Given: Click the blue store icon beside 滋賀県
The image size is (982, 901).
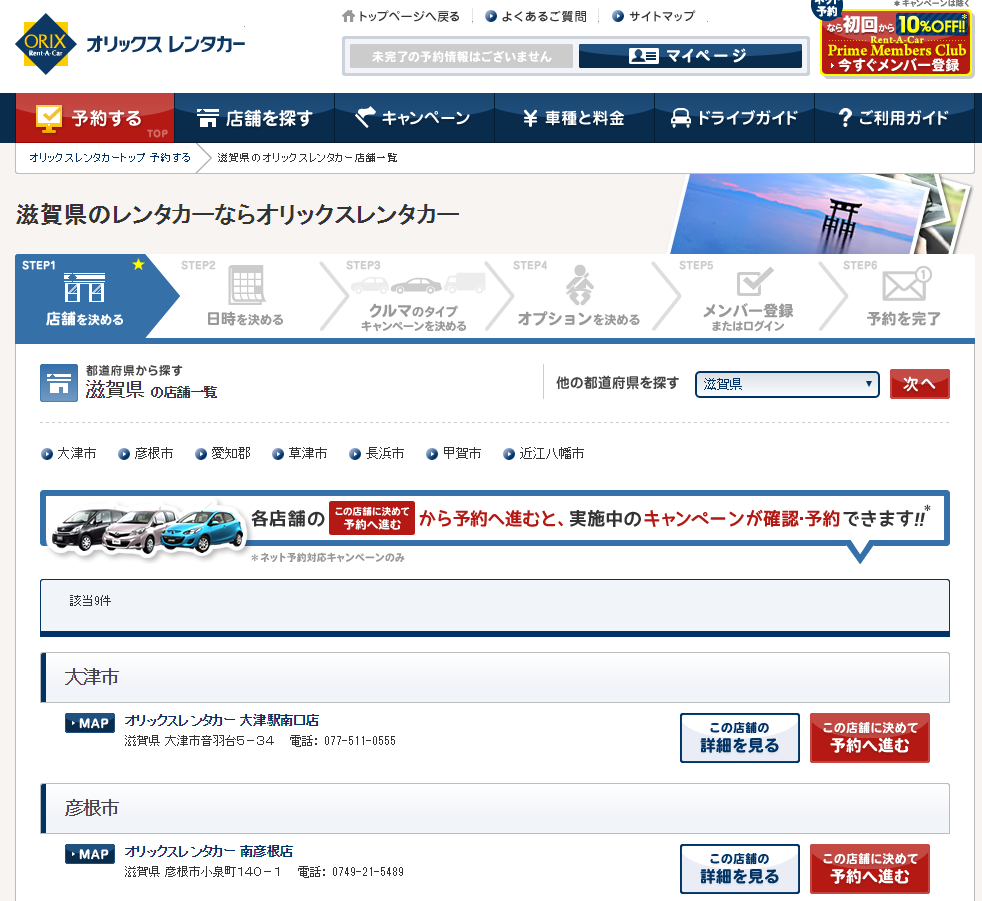Looking at the screenshot, I should tap(58, 383).
